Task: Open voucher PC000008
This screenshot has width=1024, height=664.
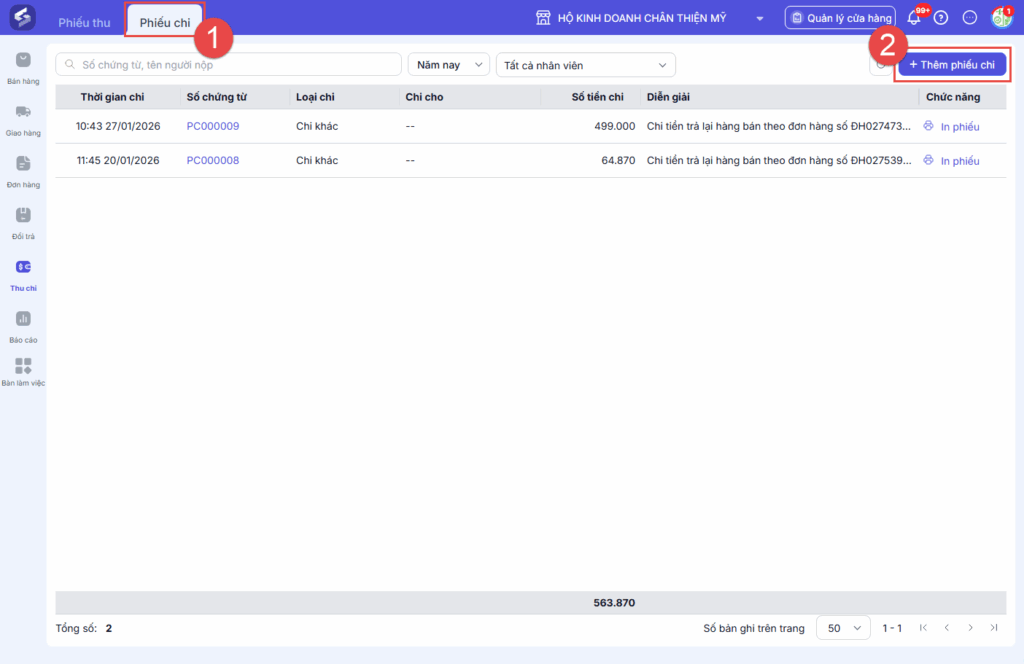Action: (x=213, y=160)
